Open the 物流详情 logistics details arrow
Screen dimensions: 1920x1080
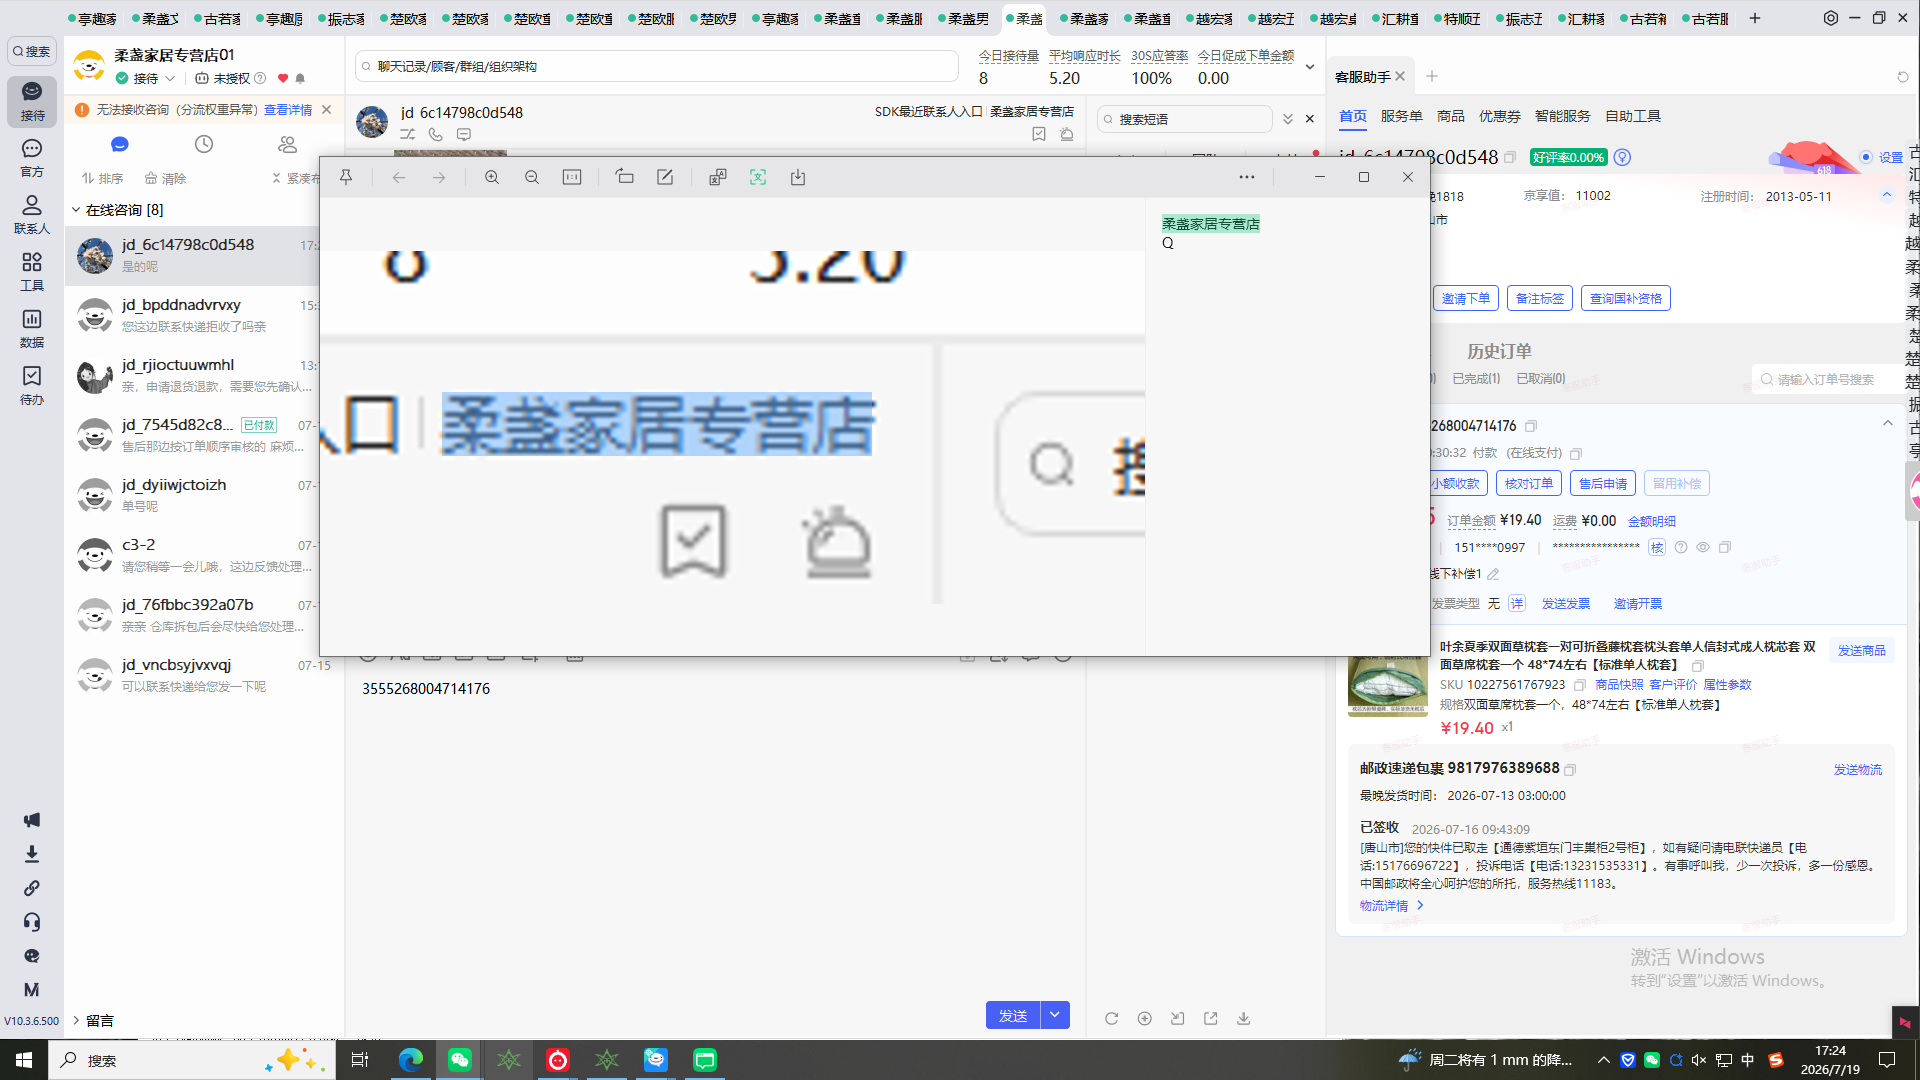(1420, 905)
